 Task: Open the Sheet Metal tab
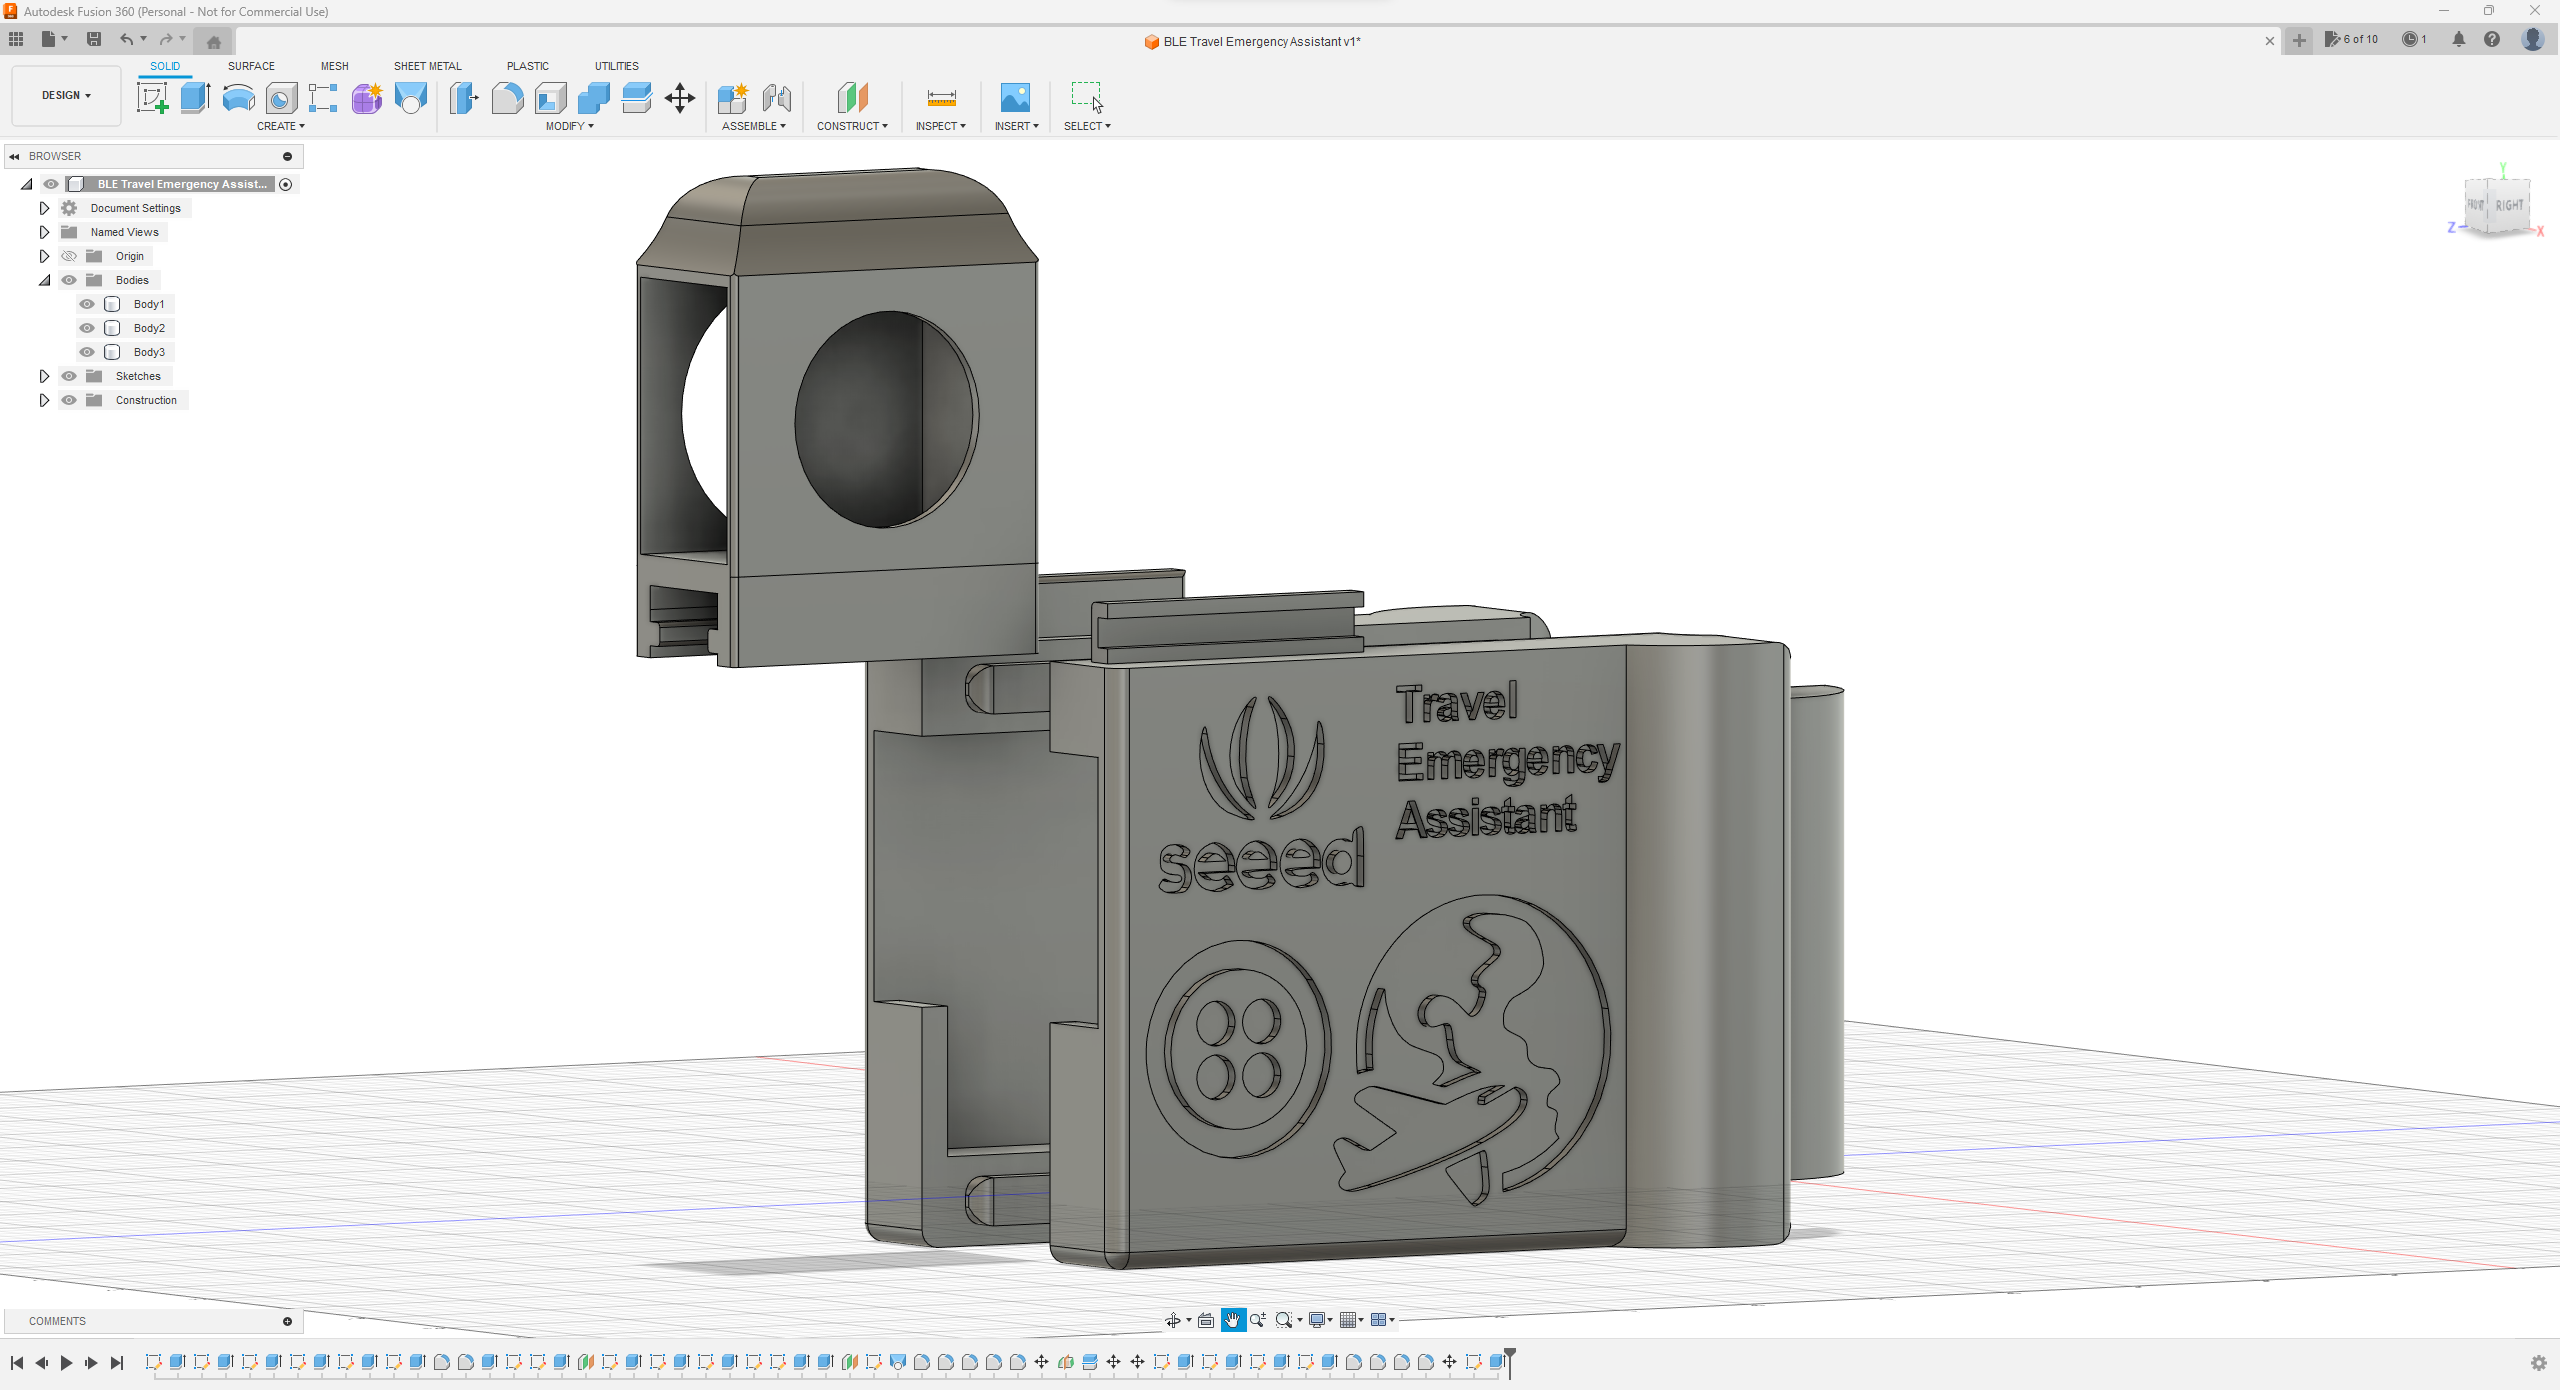427,66
